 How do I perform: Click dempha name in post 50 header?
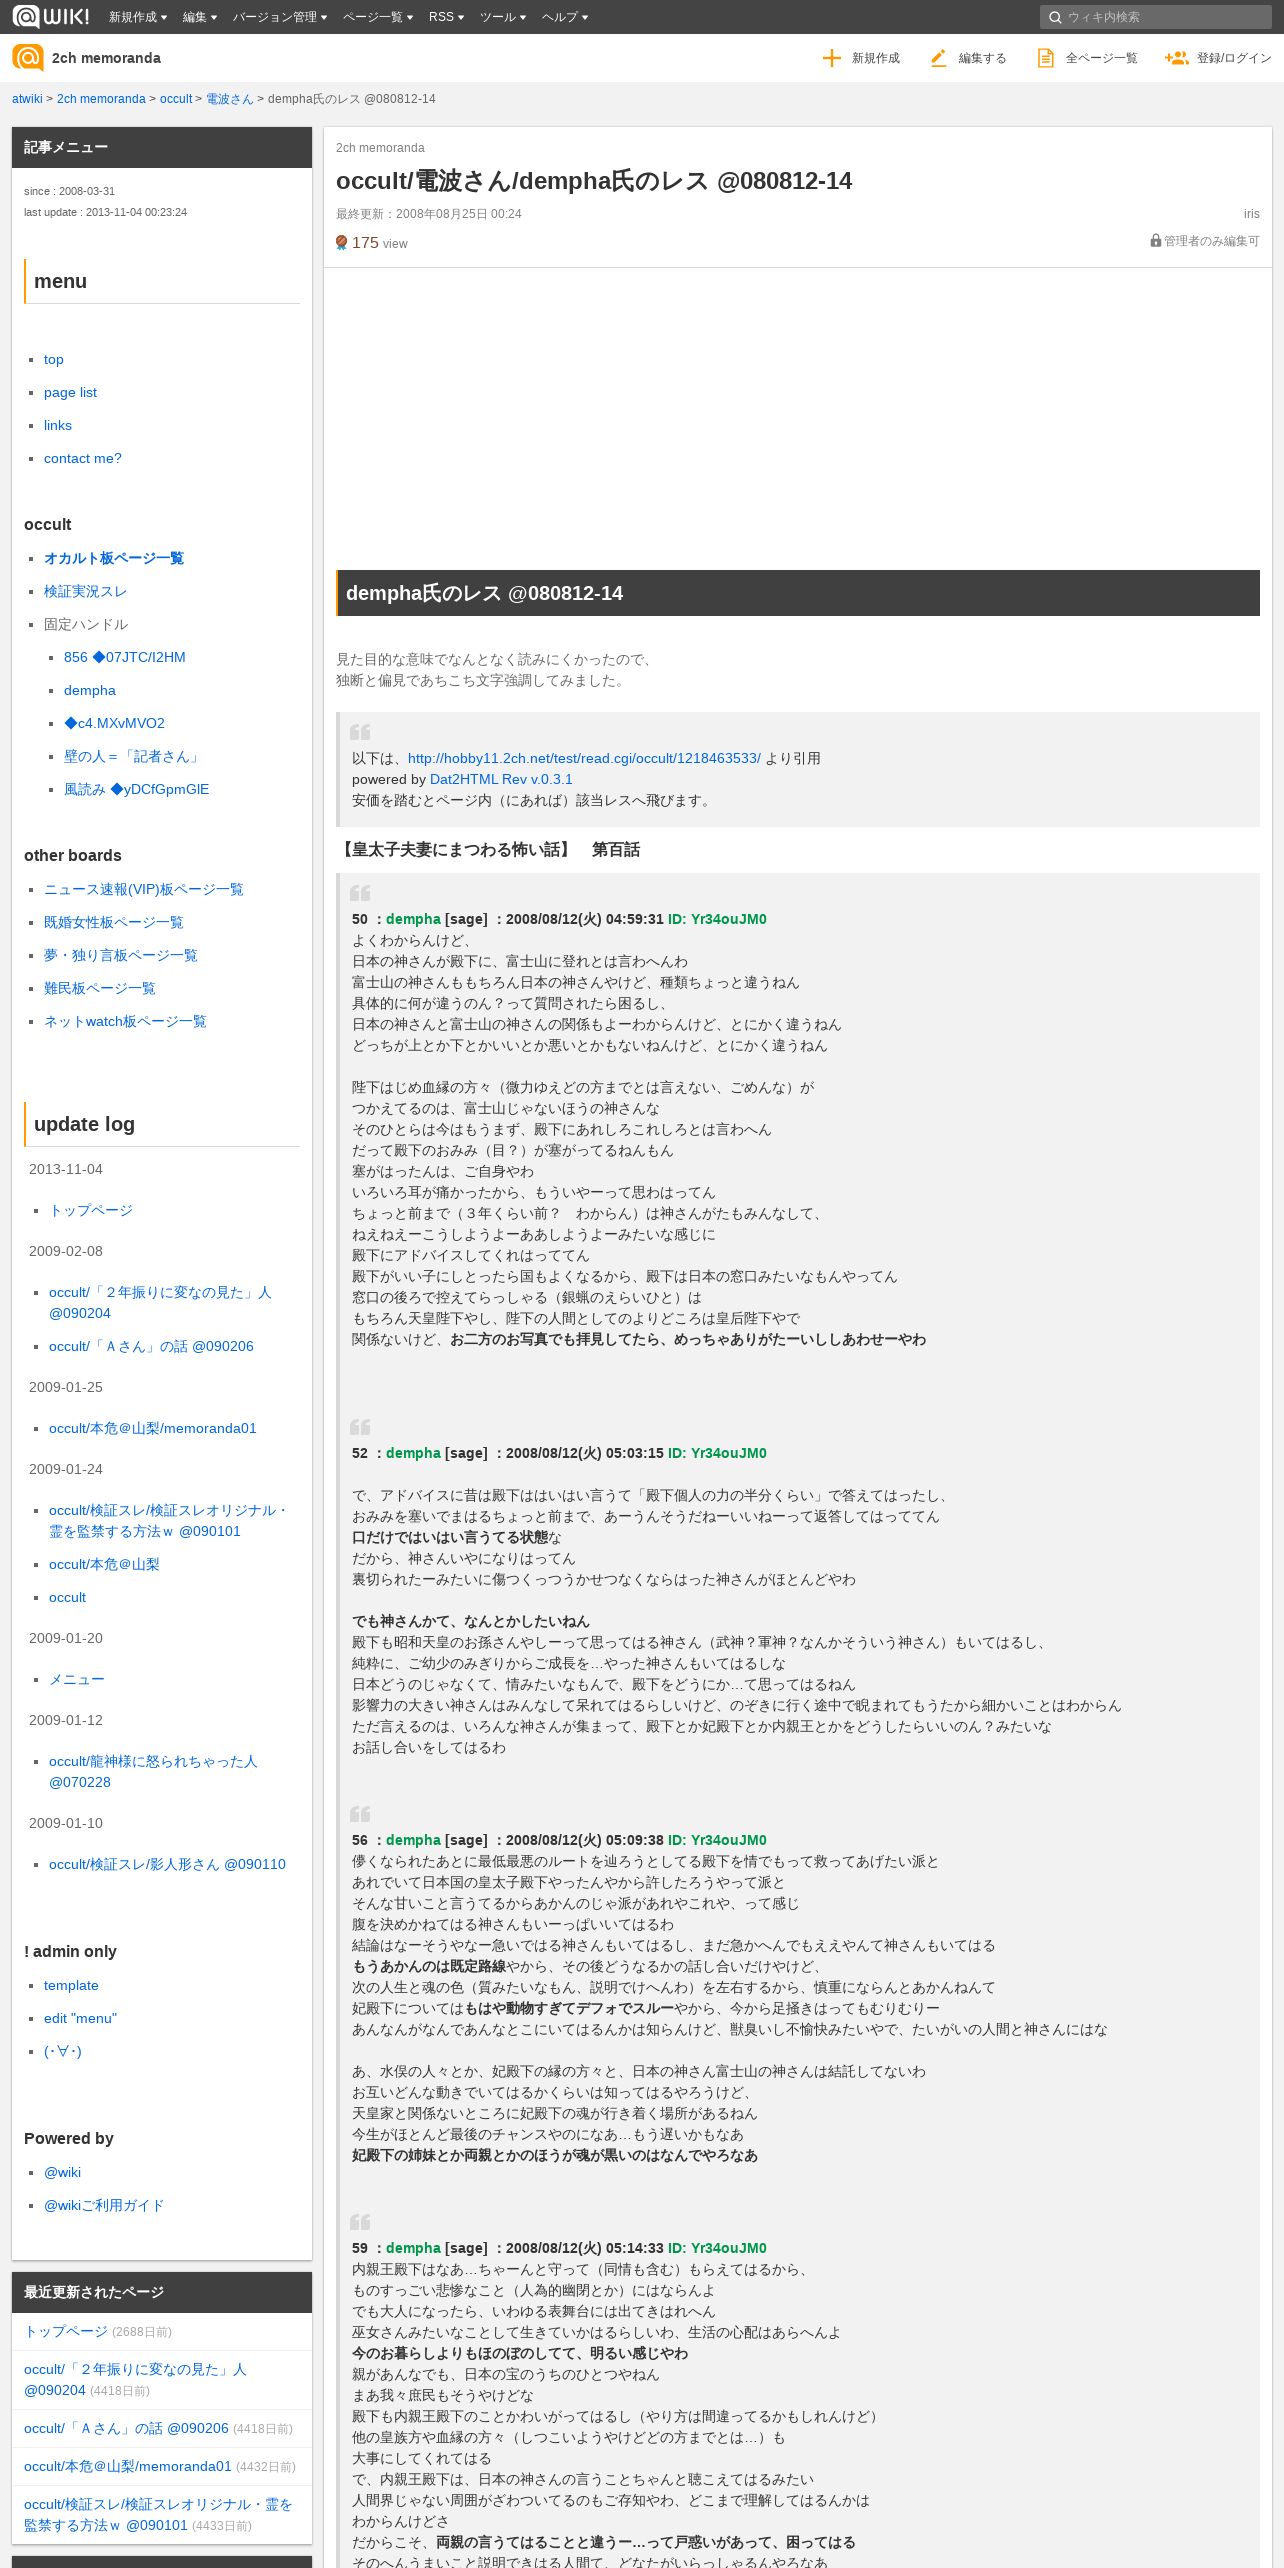click(413, 919)
